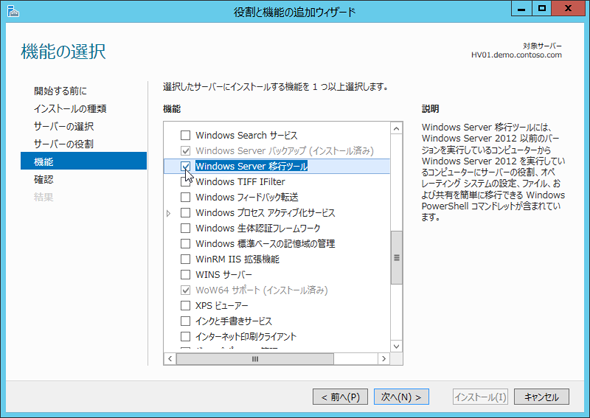The image size is (590, 418).
Task: Open the インストールの種類 step
Action: click(70, 108)
